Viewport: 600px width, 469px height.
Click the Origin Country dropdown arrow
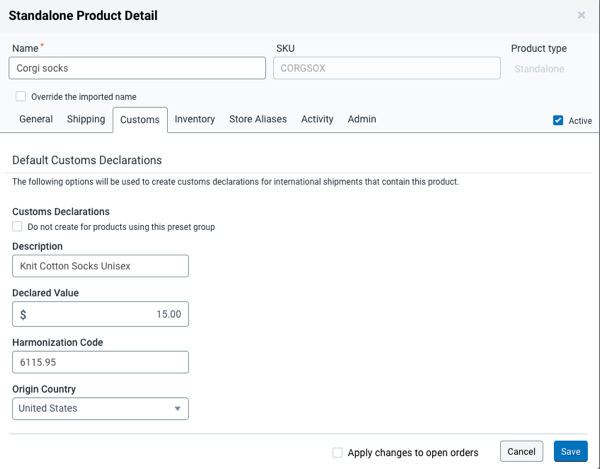pyautogui.click(x=178, y=408)
